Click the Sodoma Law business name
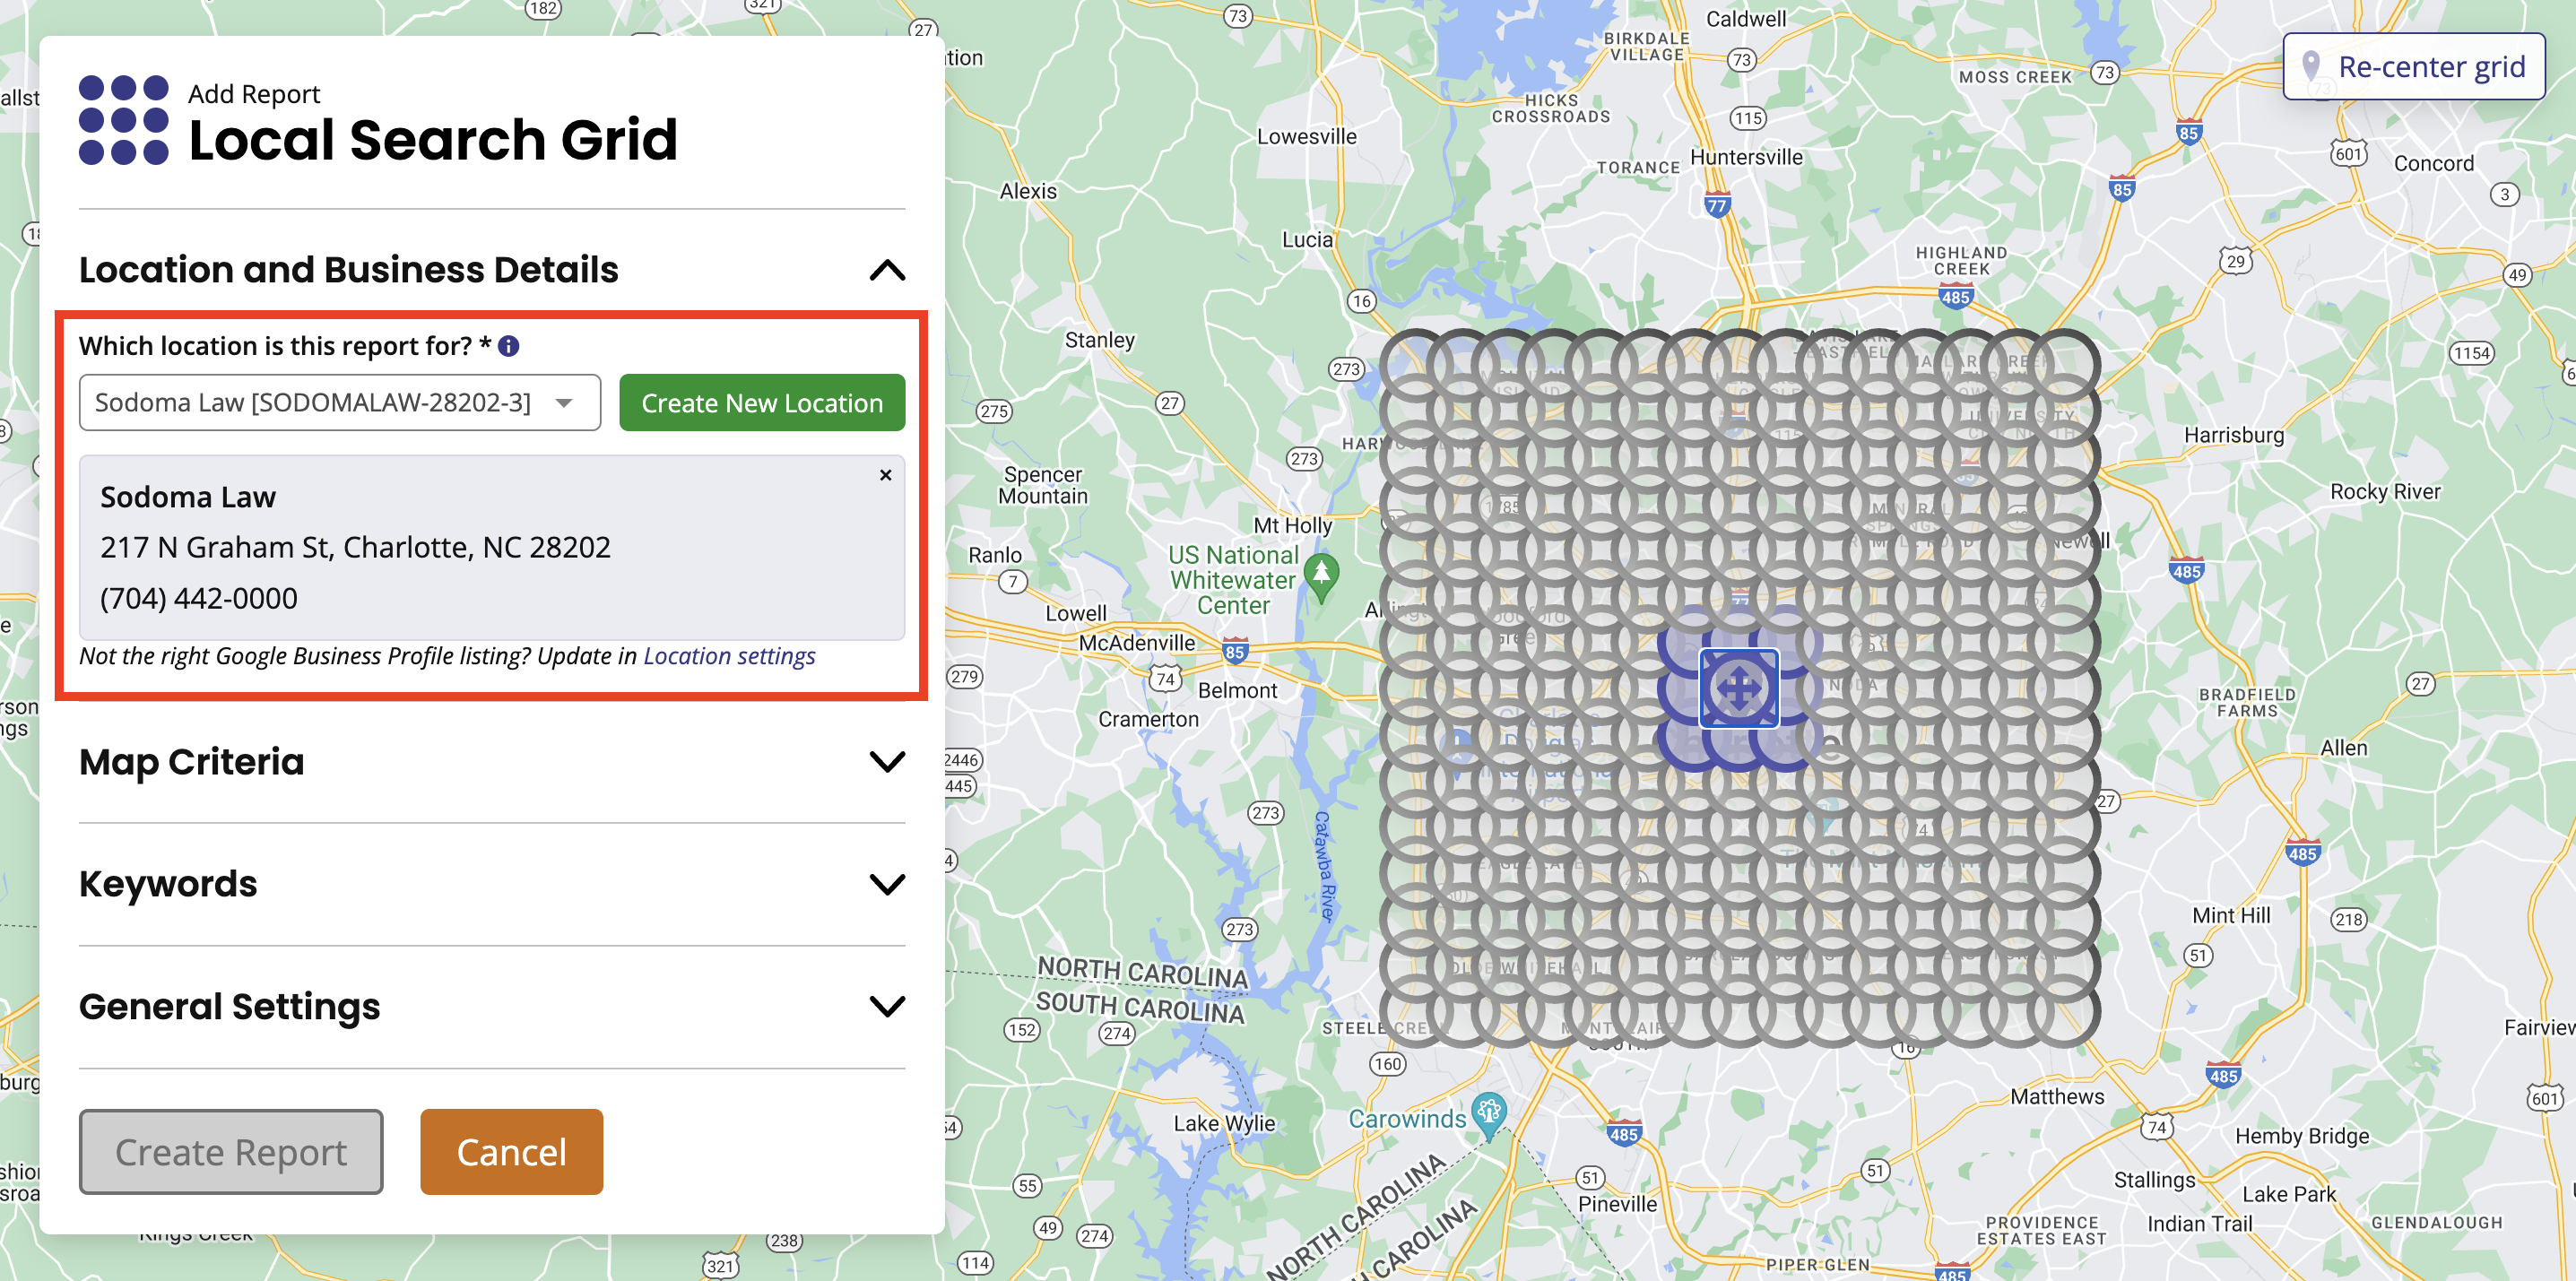The image size is (2576, 1281). click(188, 497)
